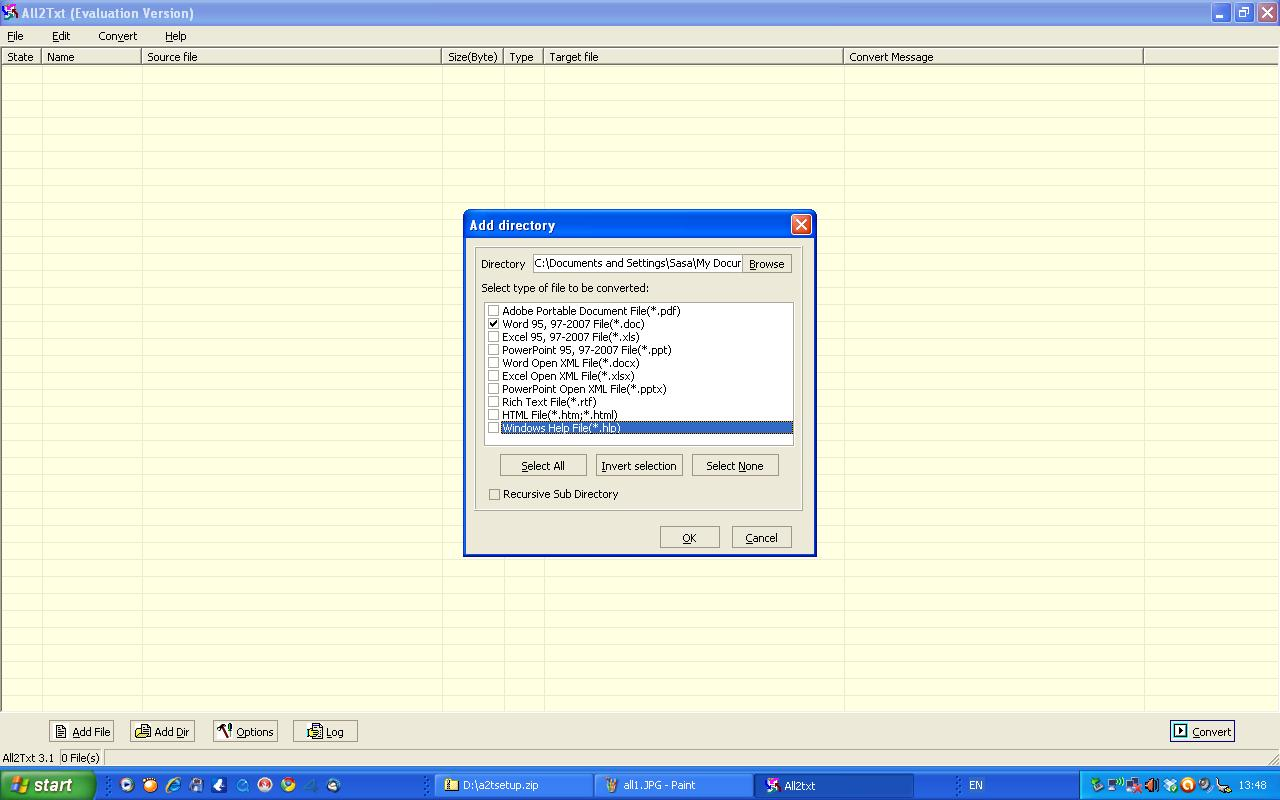Start conversion with the Convert button
Image resolution: width=1280 pixels, height=800 pixels.
pyautogui.click(x=1202, y=731)
